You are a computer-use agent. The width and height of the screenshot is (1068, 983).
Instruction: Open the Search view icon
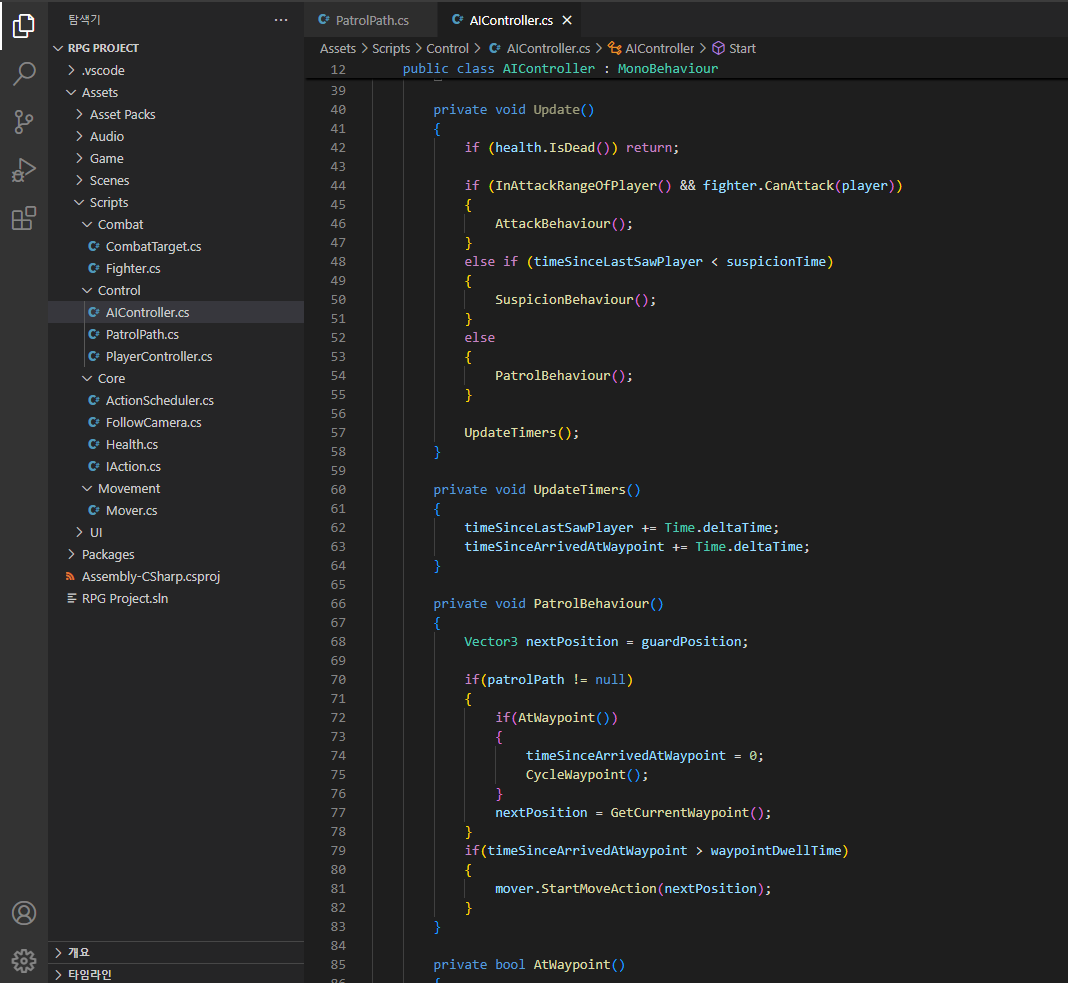(24, 74)
